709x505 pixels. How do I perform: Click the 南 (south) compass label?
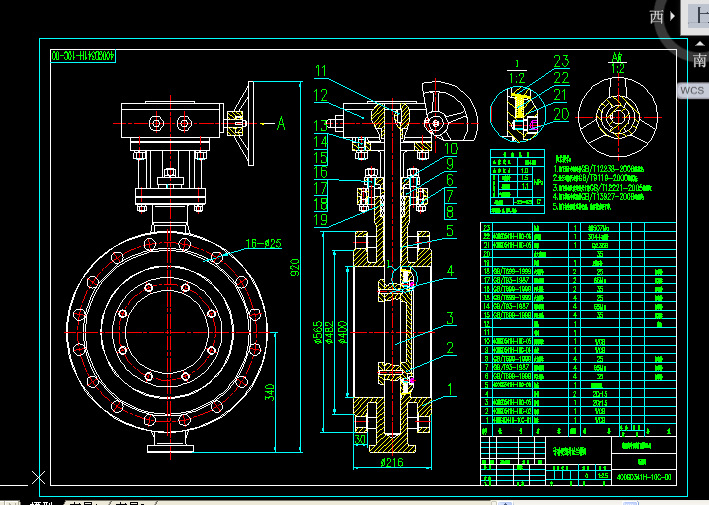pyautogui.click(x=700, y=60)
